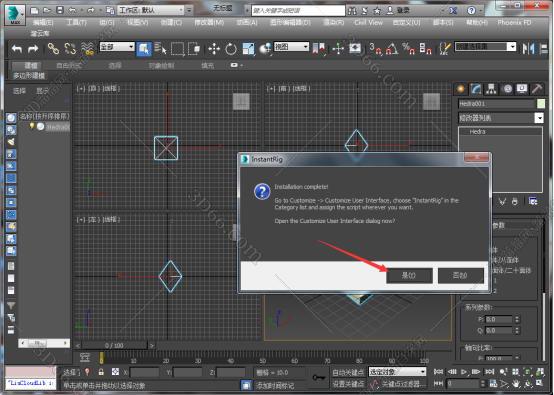Open the 帮助(H) menu
Image resolution: width=554 pixels, height=395 pixels.
coord(477,23)
